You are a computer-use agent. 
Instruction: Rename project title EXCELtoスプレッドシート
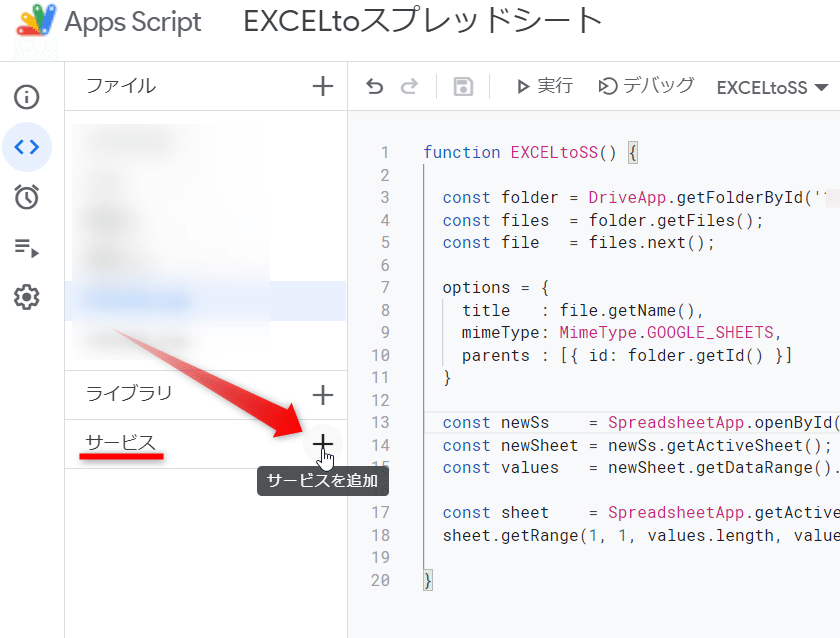click(423, 21)
